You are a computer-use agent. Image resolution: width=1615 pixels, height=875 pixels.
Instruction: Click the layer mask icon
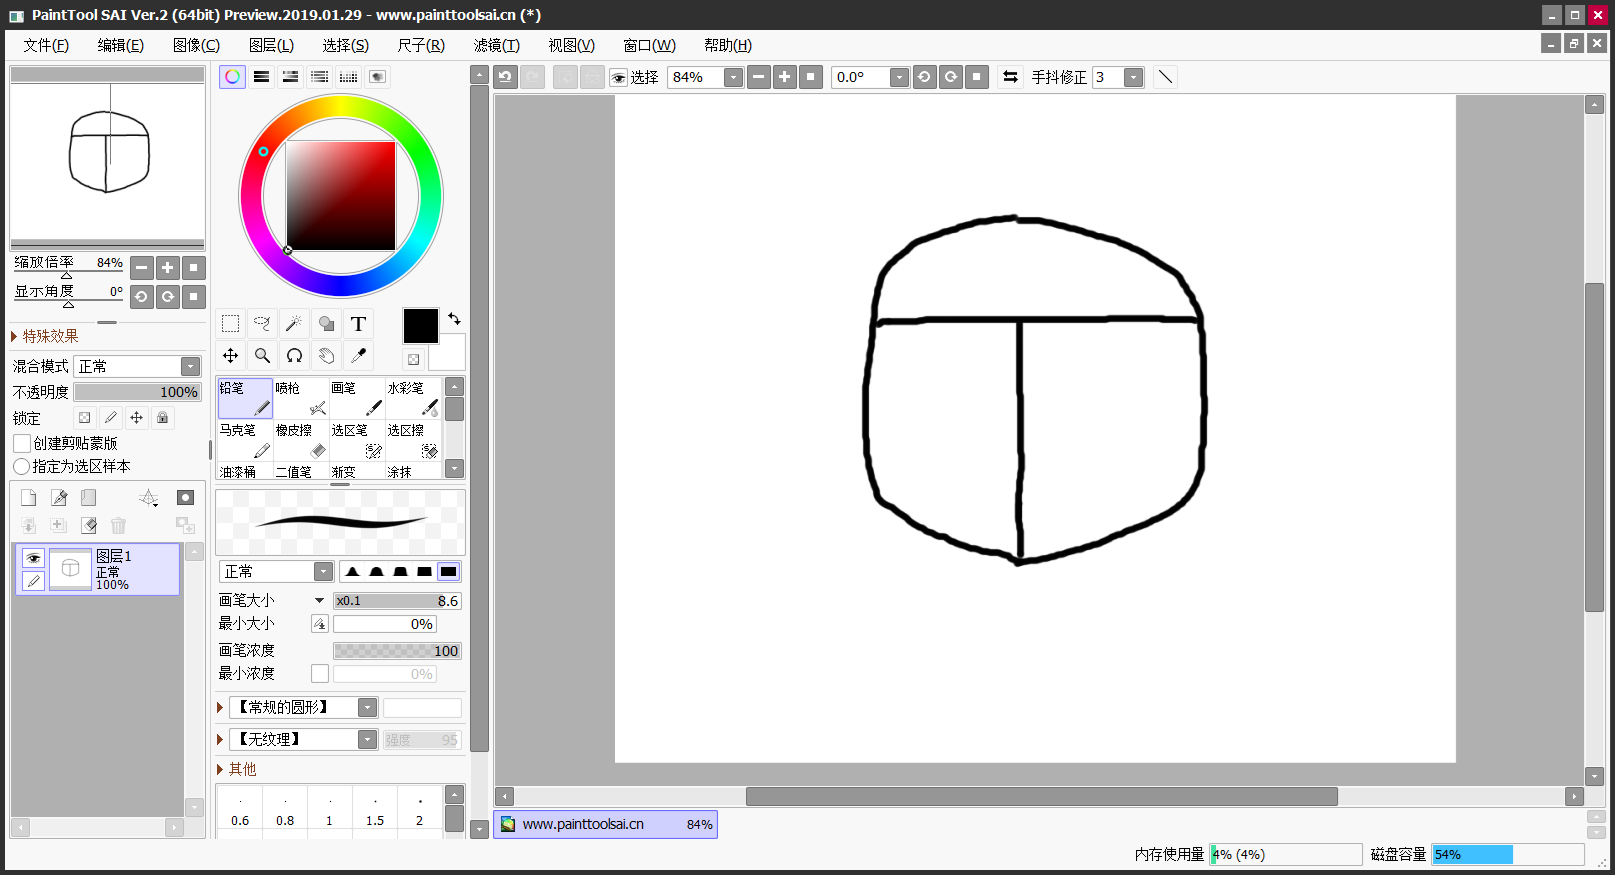click(185, 498)
